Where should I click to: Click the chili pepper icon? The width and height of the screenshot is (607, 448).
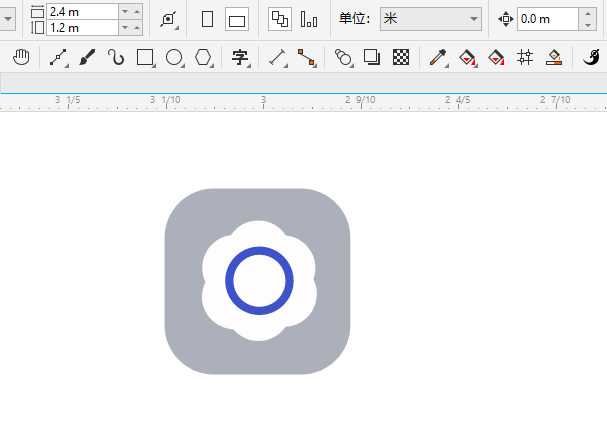pos(591,57)
